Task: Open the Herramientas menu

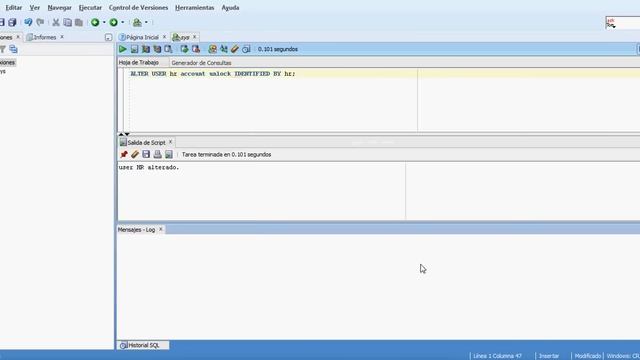Action: click(x=194, y=8)
